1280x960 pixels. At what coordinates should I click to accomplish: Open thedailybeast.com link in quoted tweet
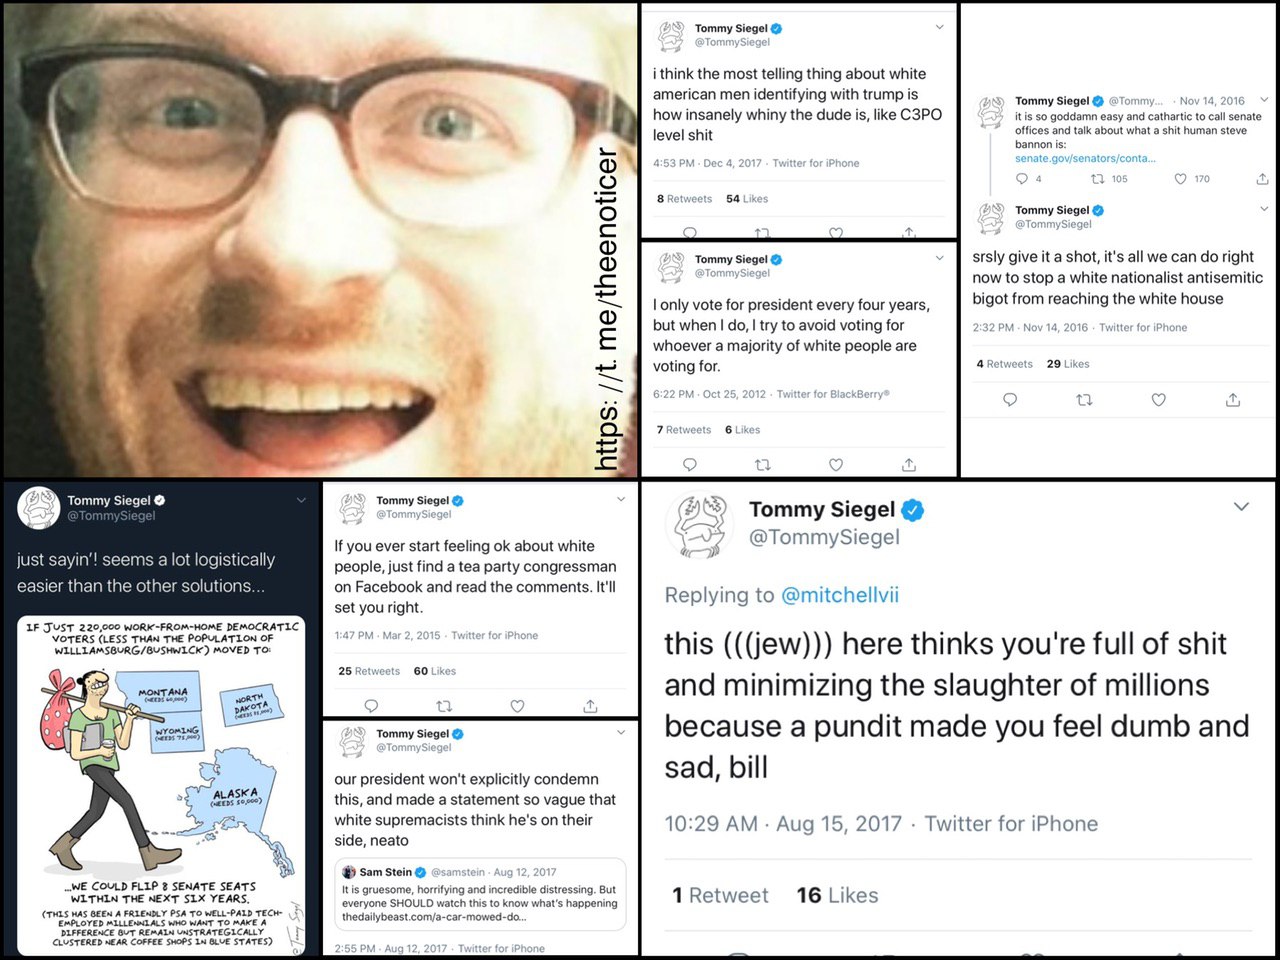click(433, 917)
